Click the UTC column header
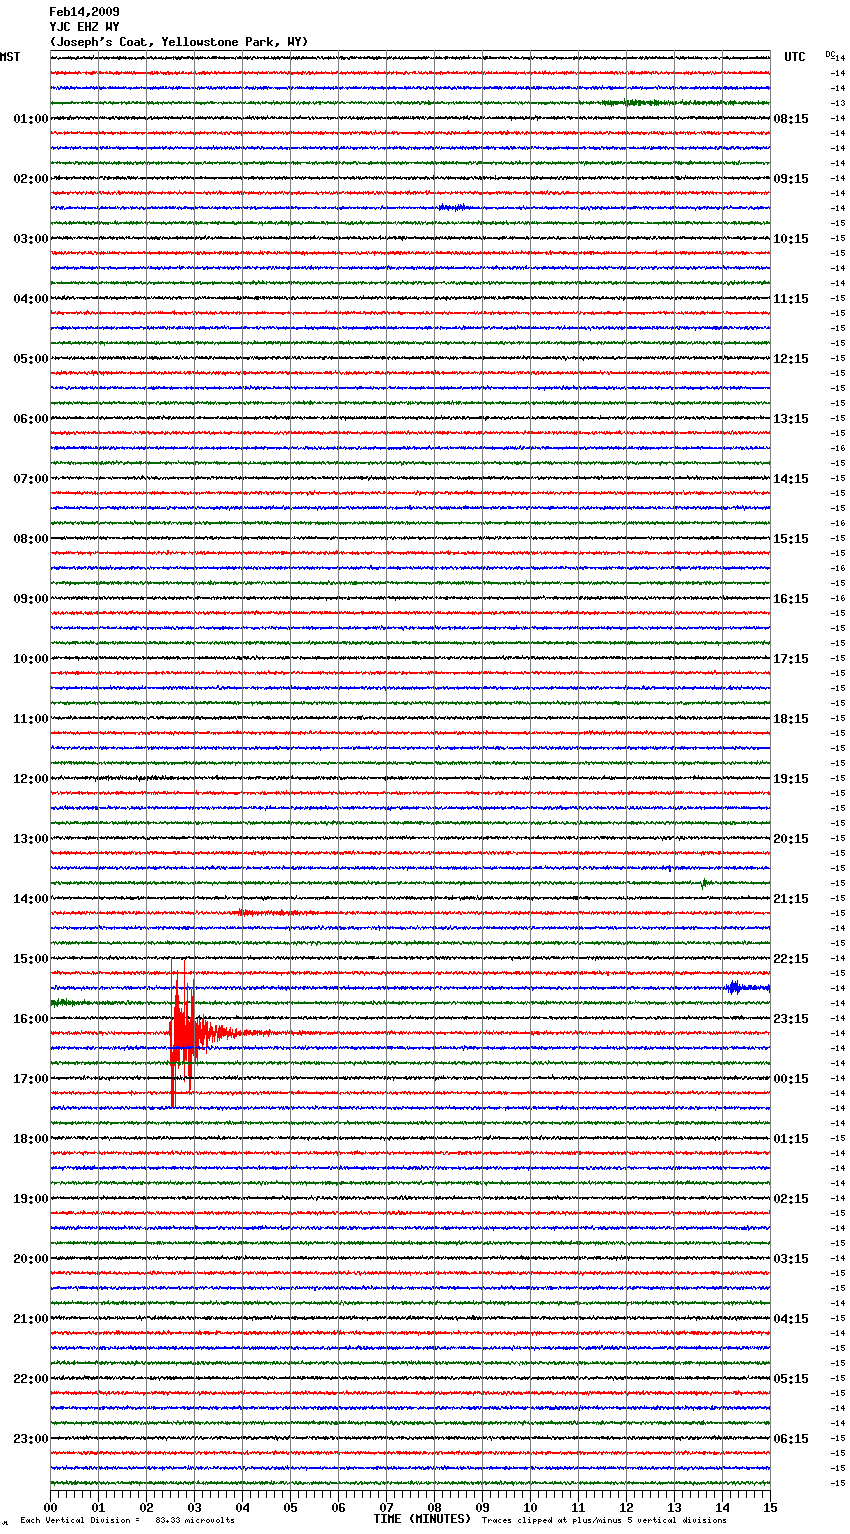The height and width of the screenshot is (1534, 850). point(795,57)
